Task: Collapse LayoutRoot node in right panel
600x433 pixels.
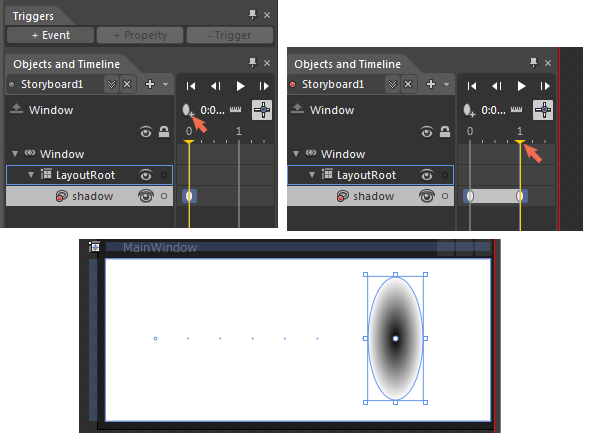Action: click(x=311, y=175)
